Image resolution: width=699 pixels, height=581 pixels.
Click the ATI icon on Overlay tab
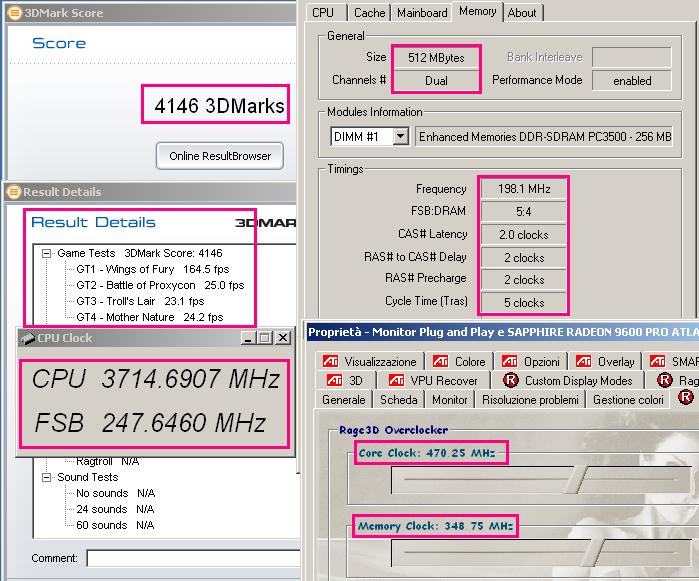click(584, 361)
